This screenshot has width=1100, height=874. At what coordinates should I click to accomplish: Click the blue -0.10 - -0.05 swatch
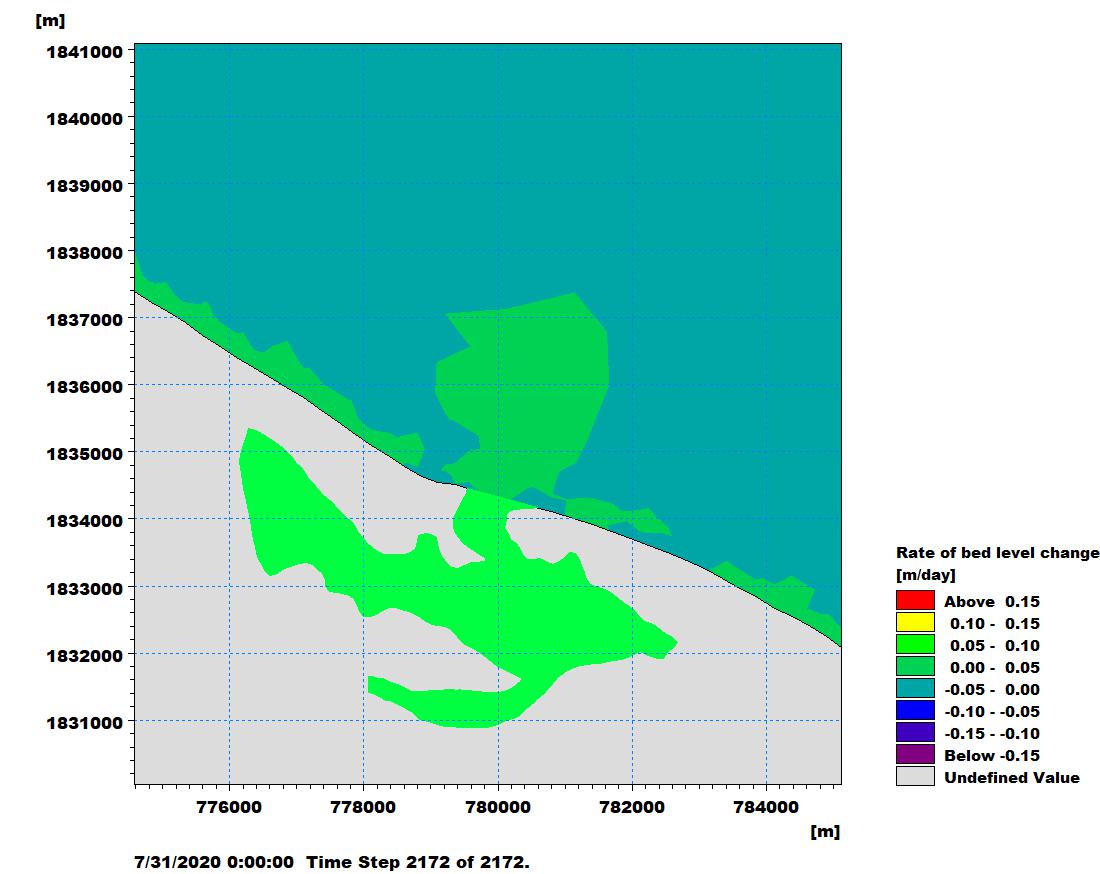tap(915, 711)
